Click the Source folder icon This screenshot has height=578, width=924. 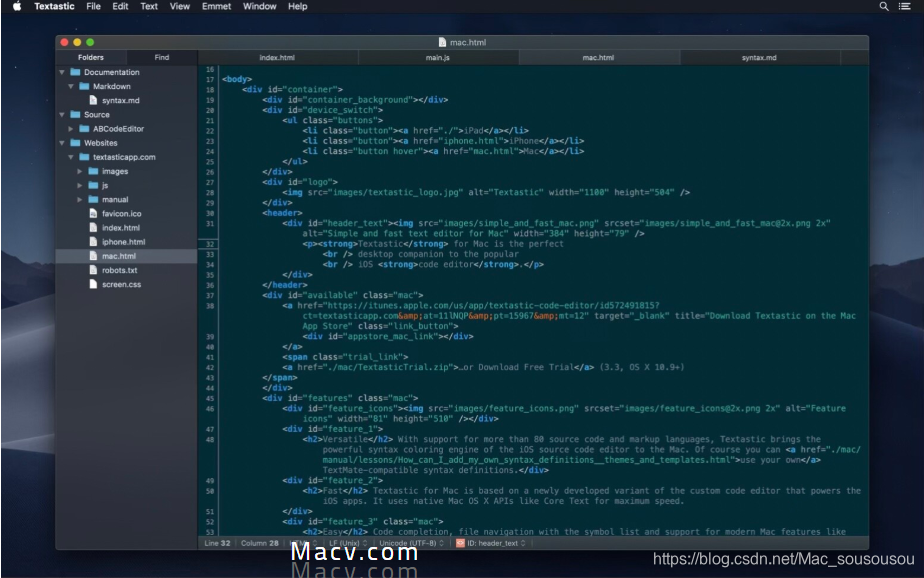[x=75, y=114]
